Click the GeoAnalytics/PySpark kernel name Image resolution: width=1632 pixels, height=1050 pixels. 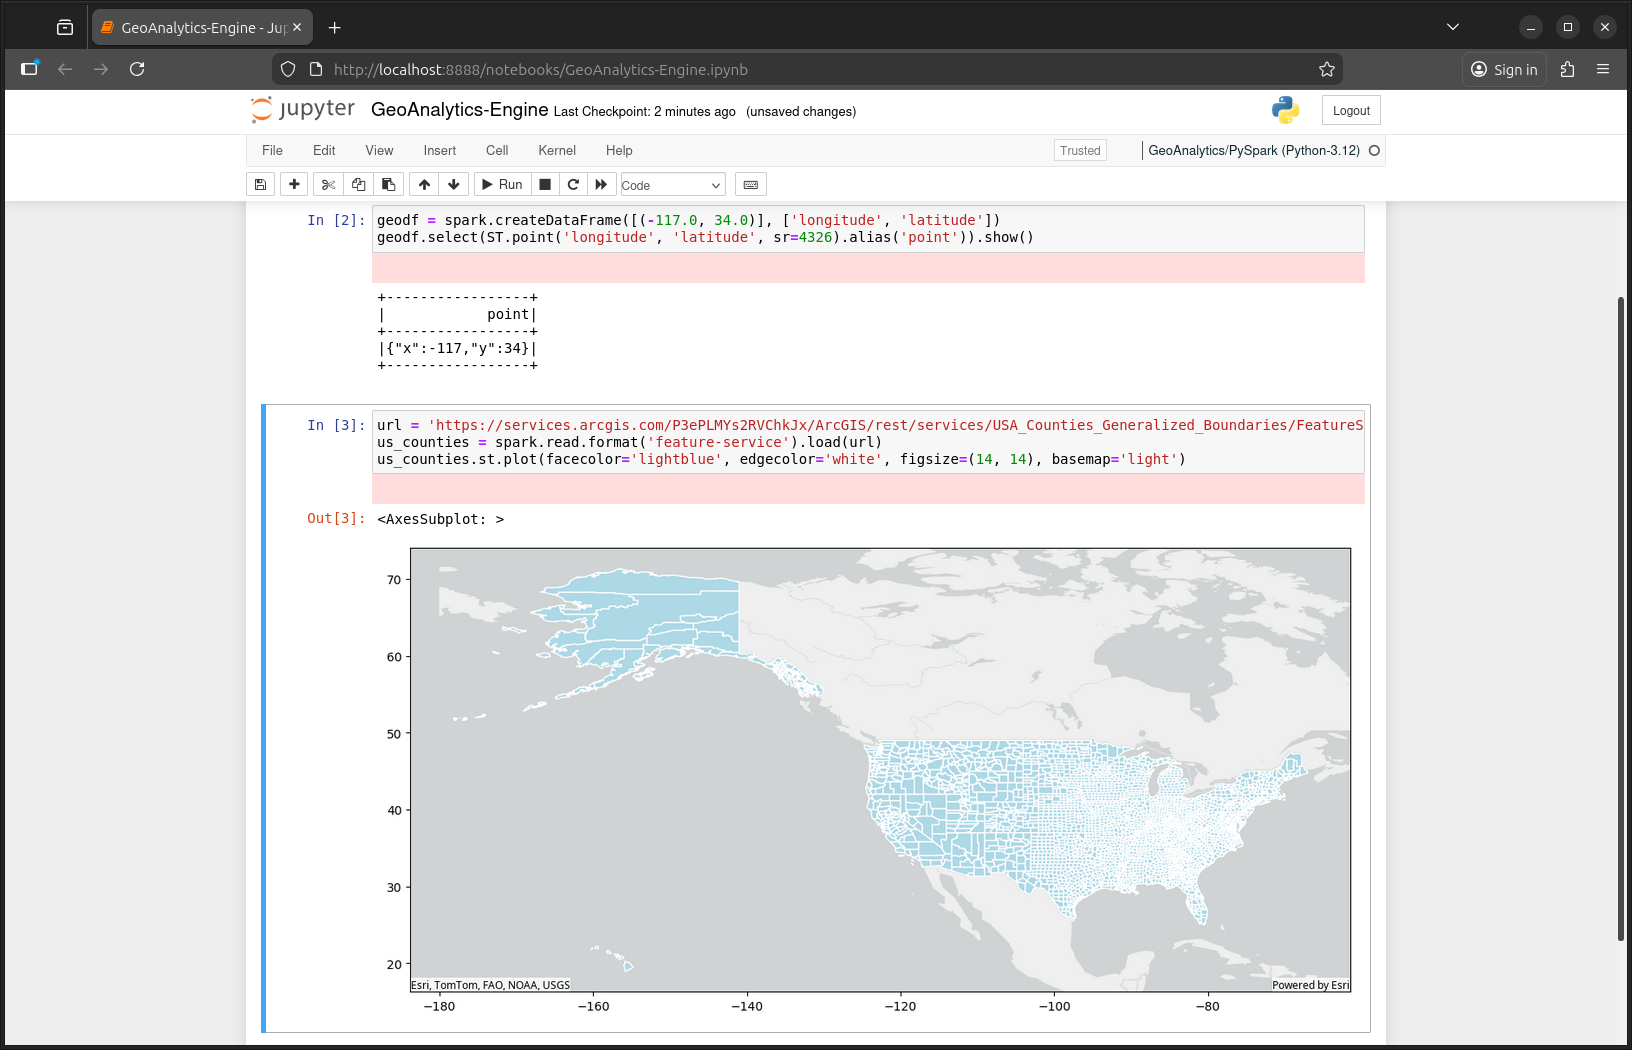click(1254, 150)
